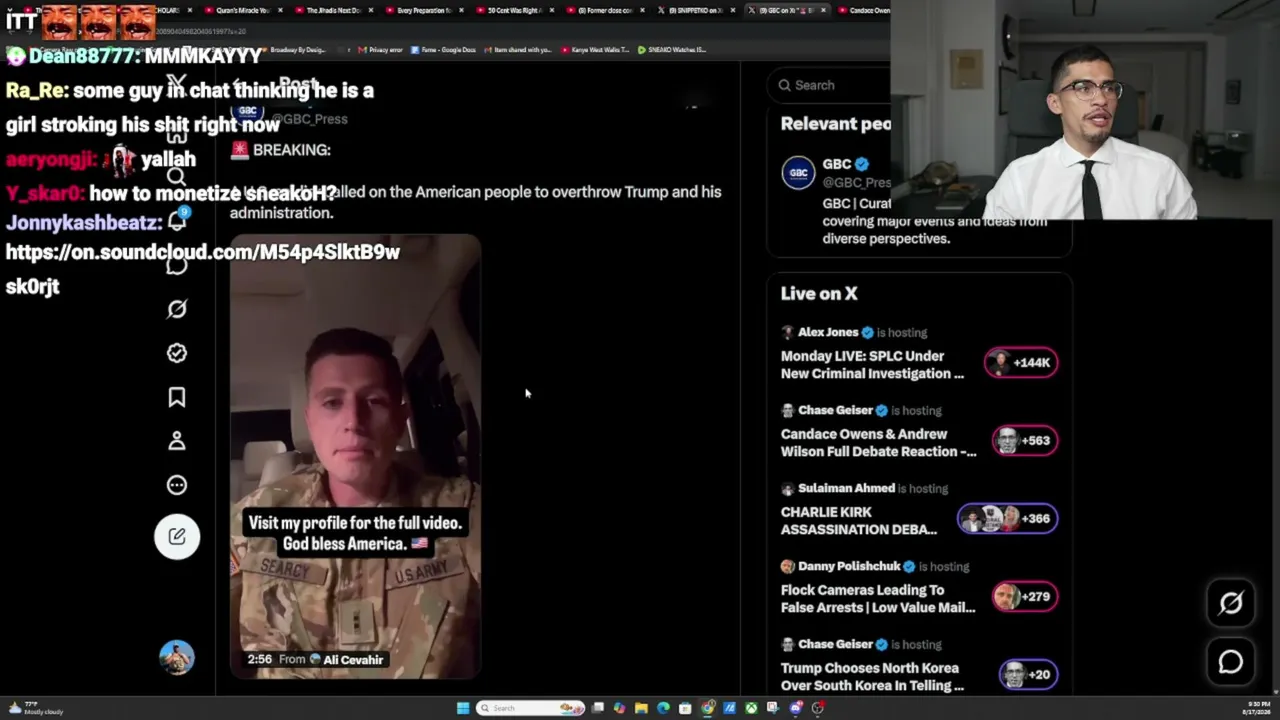Open Task View on the taskbar

tap(598, 708)
